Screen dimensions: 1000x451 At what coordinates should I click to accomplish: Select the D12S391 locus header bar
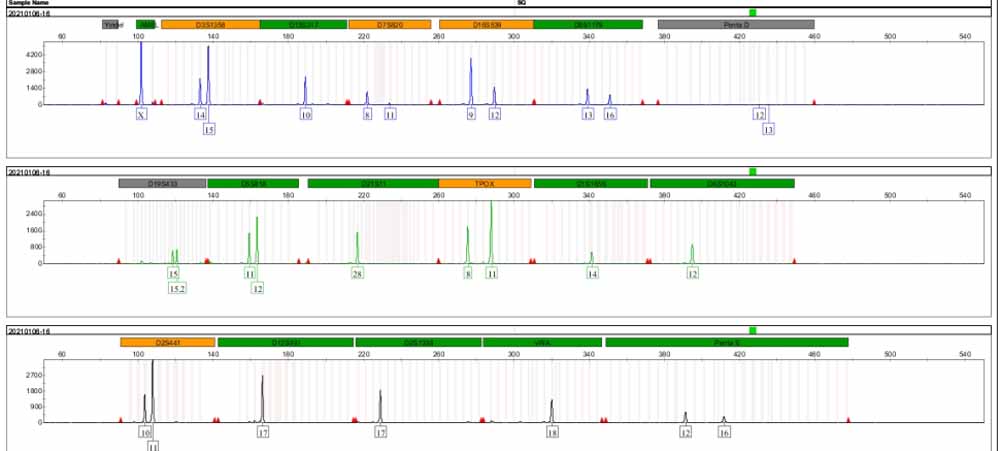click(x=286, y=343)
